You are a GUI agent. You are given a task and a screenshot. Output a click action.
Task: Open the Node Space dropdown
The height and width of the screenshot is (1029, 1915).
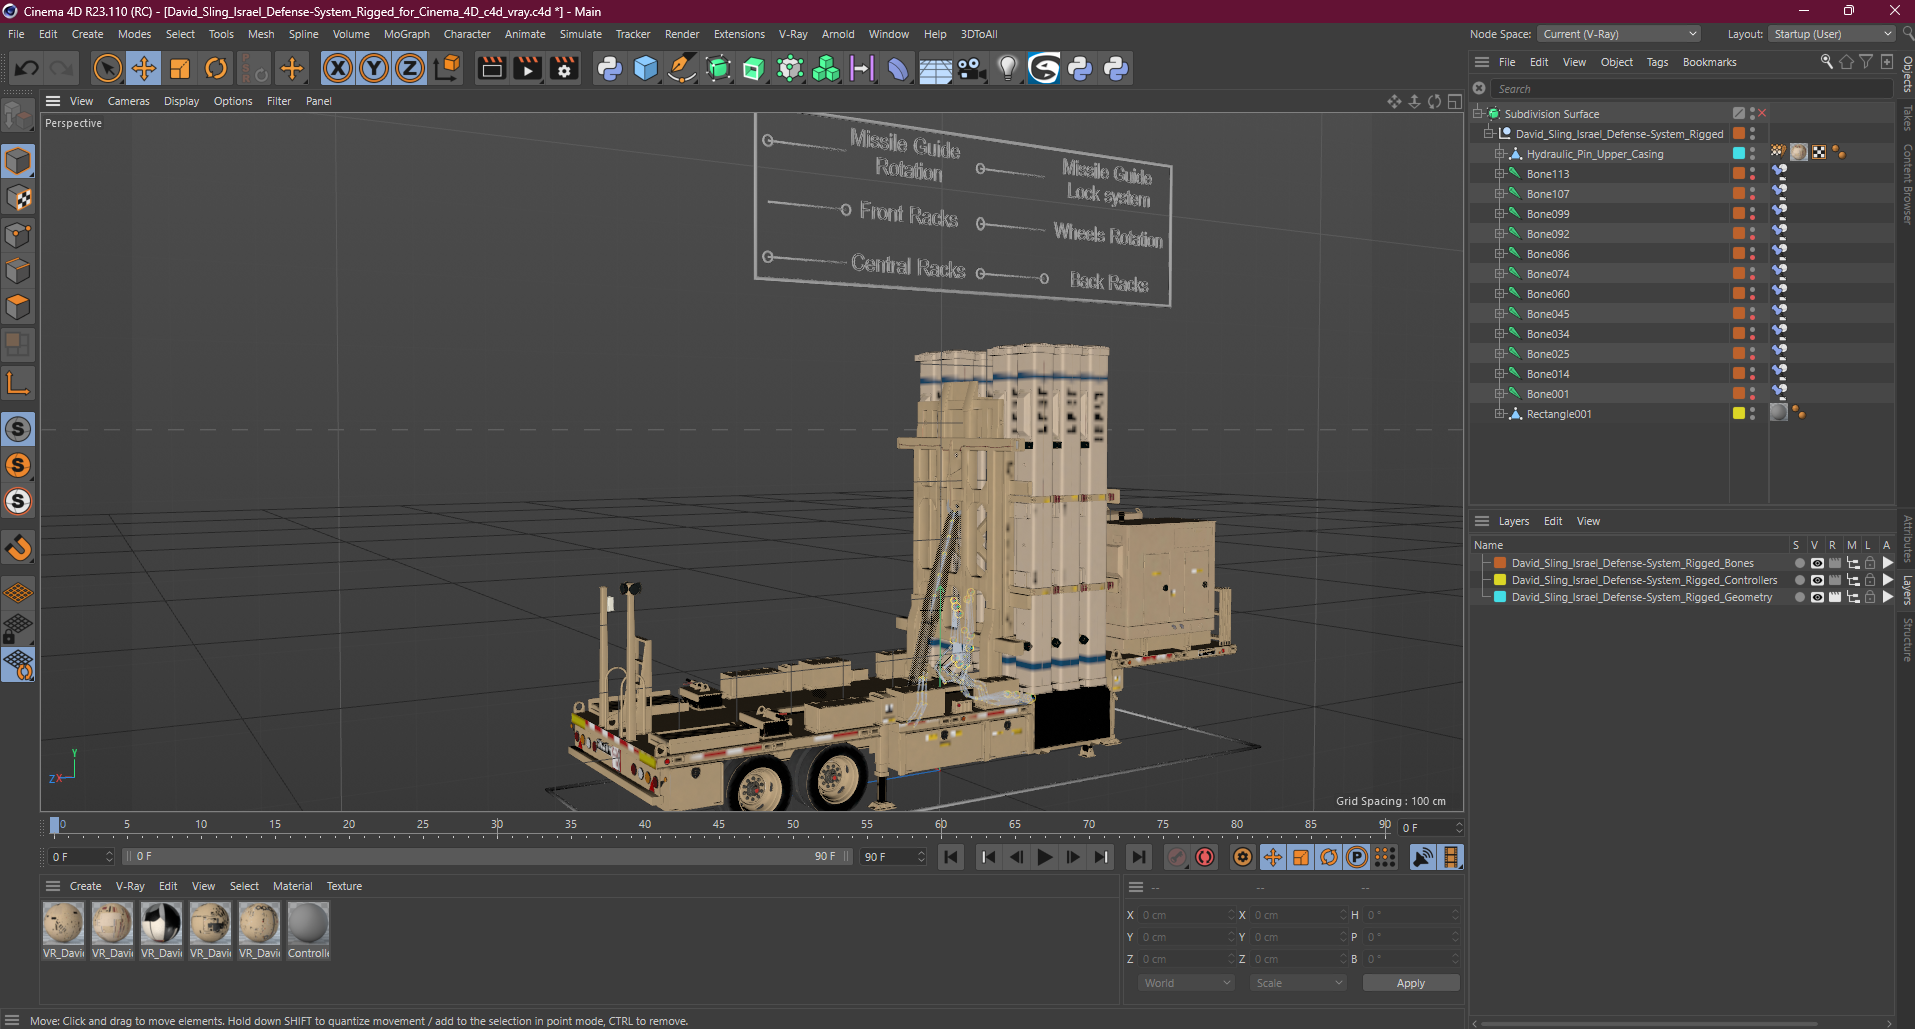coord(1618,34)
